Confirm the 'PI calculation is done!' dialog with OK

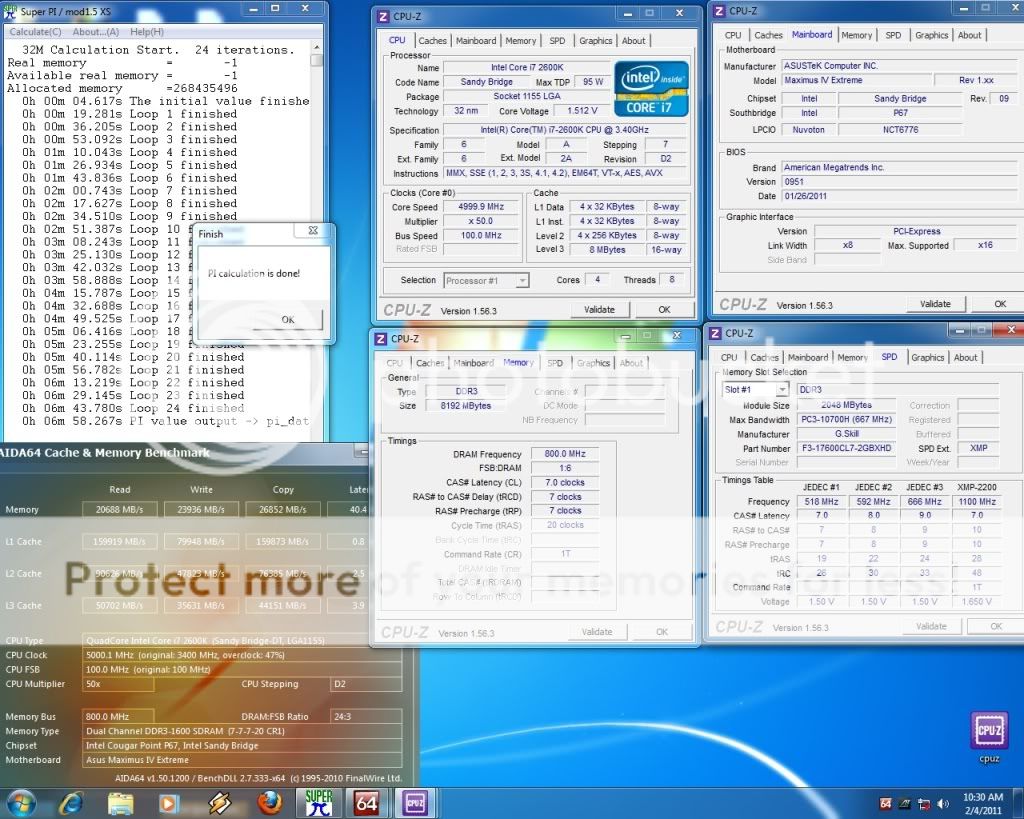tap(287, 319)
